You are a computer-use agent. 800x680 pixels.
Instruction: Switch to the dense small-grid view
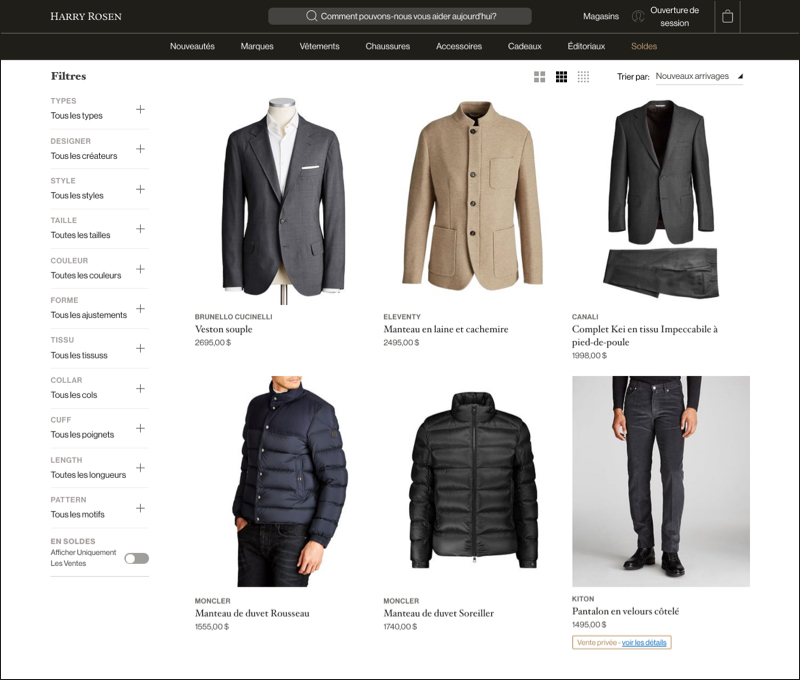(583, 77)
